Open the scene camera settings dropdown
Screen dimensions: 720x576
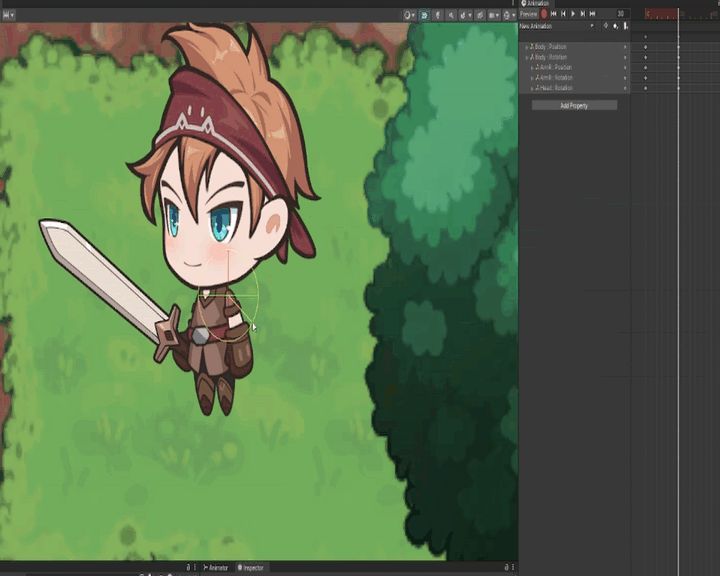coord(494,15)
